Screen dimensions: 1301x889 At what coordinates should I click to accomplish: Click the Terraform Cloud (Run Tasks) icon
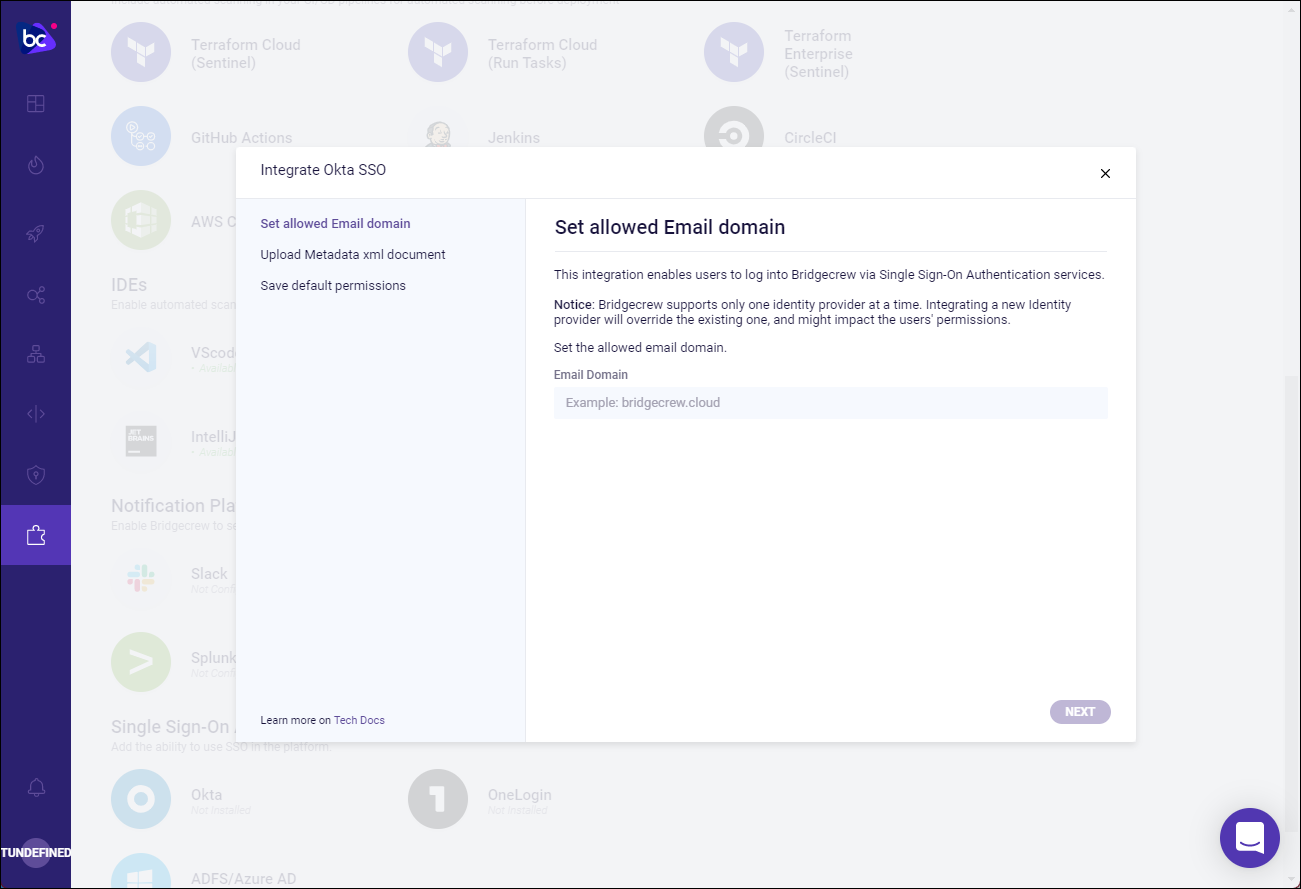click(x=438, y=52)
